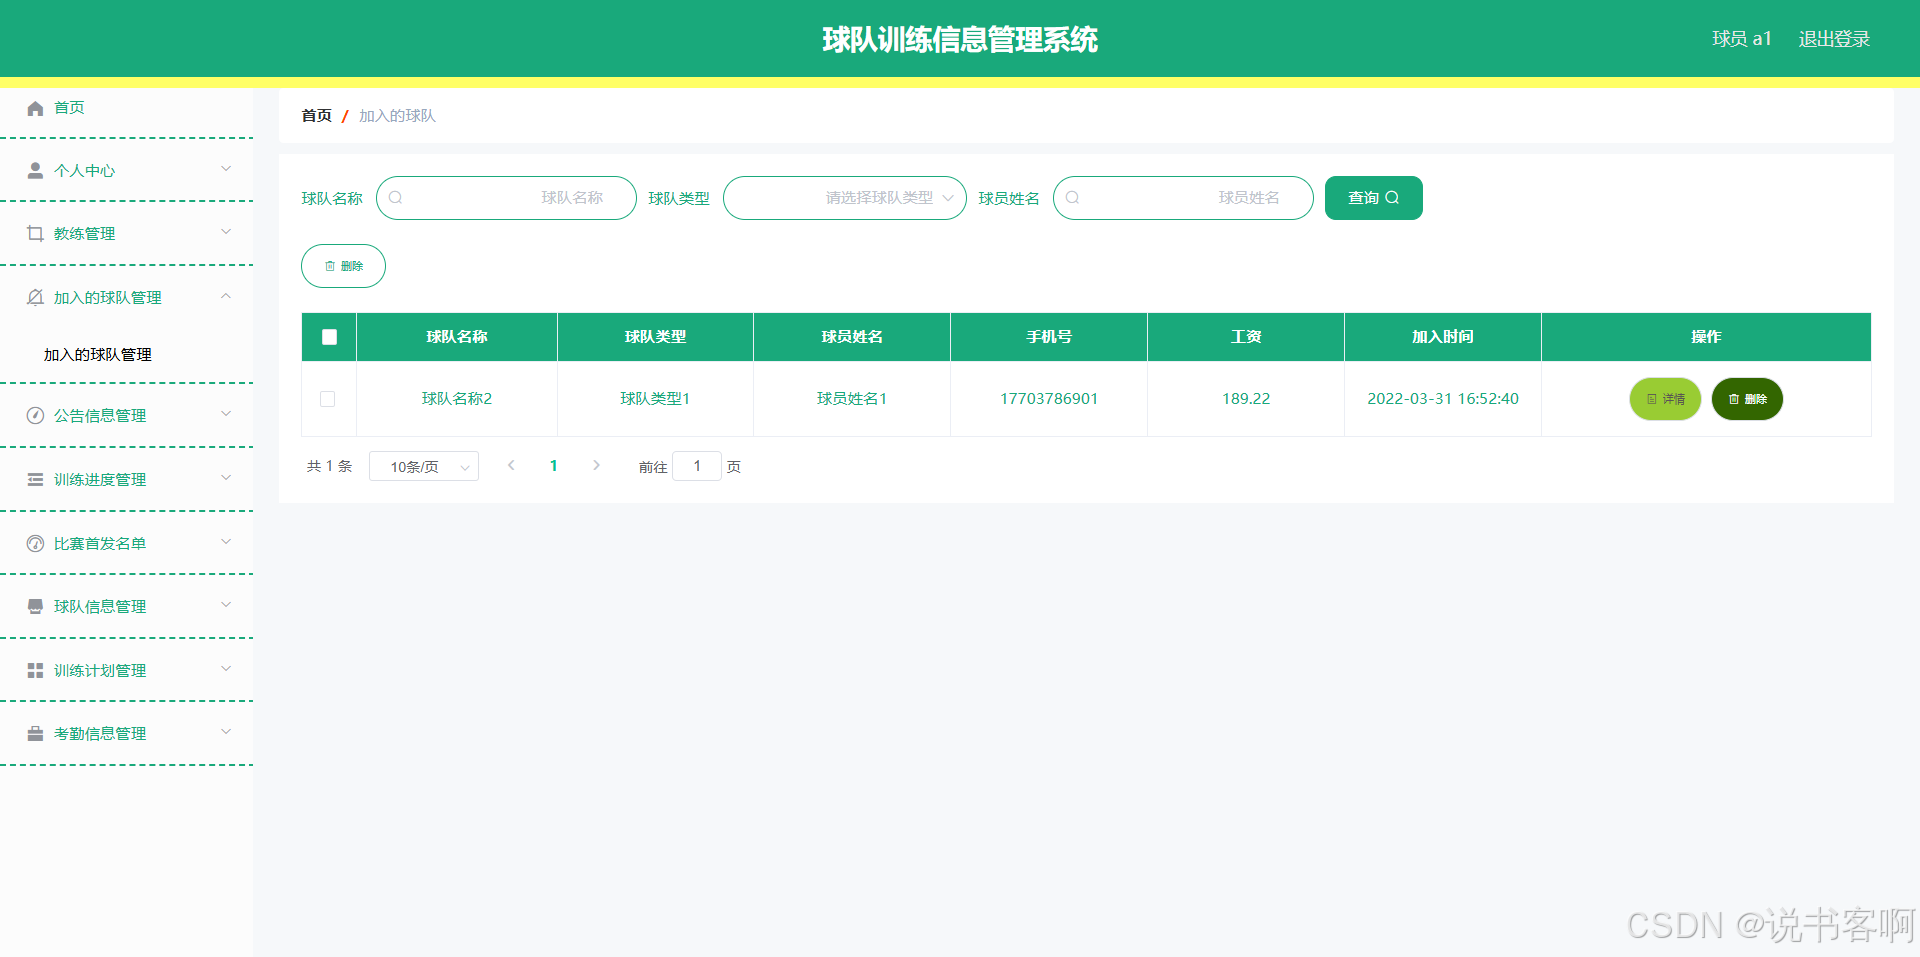
Task: Click into the 球队名称 search field
Action: (x=506, y=198)
